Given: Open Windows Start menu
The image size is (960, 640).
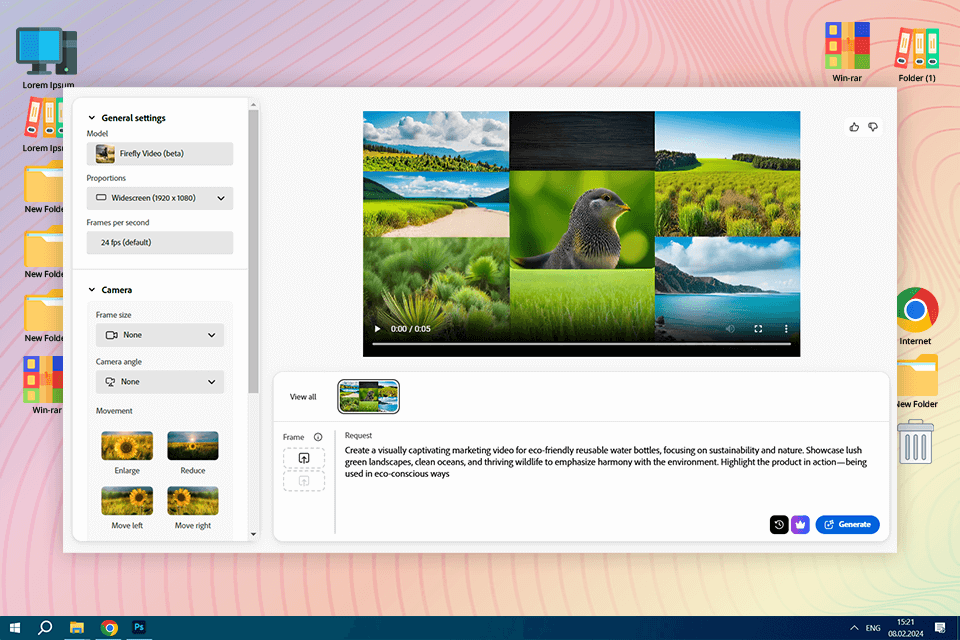Looking at the screenshot, I should coord(15,628).
